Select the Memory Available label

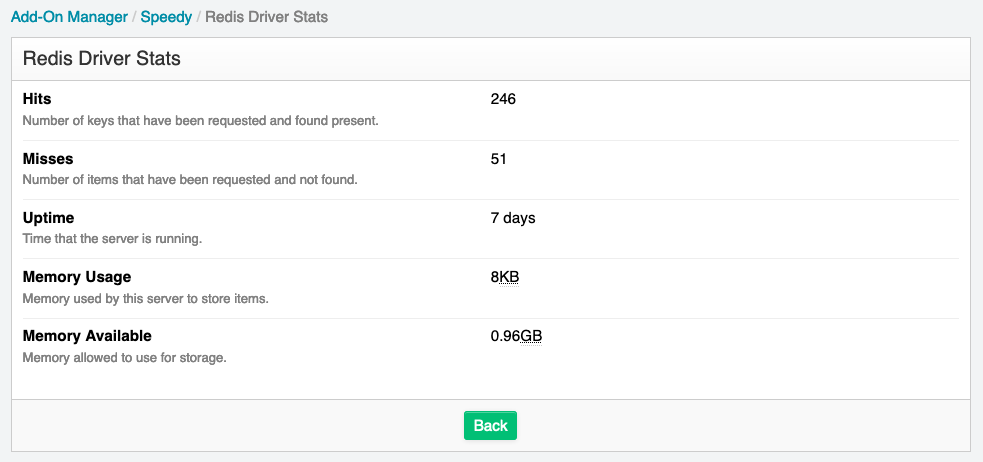pos(87,336)
